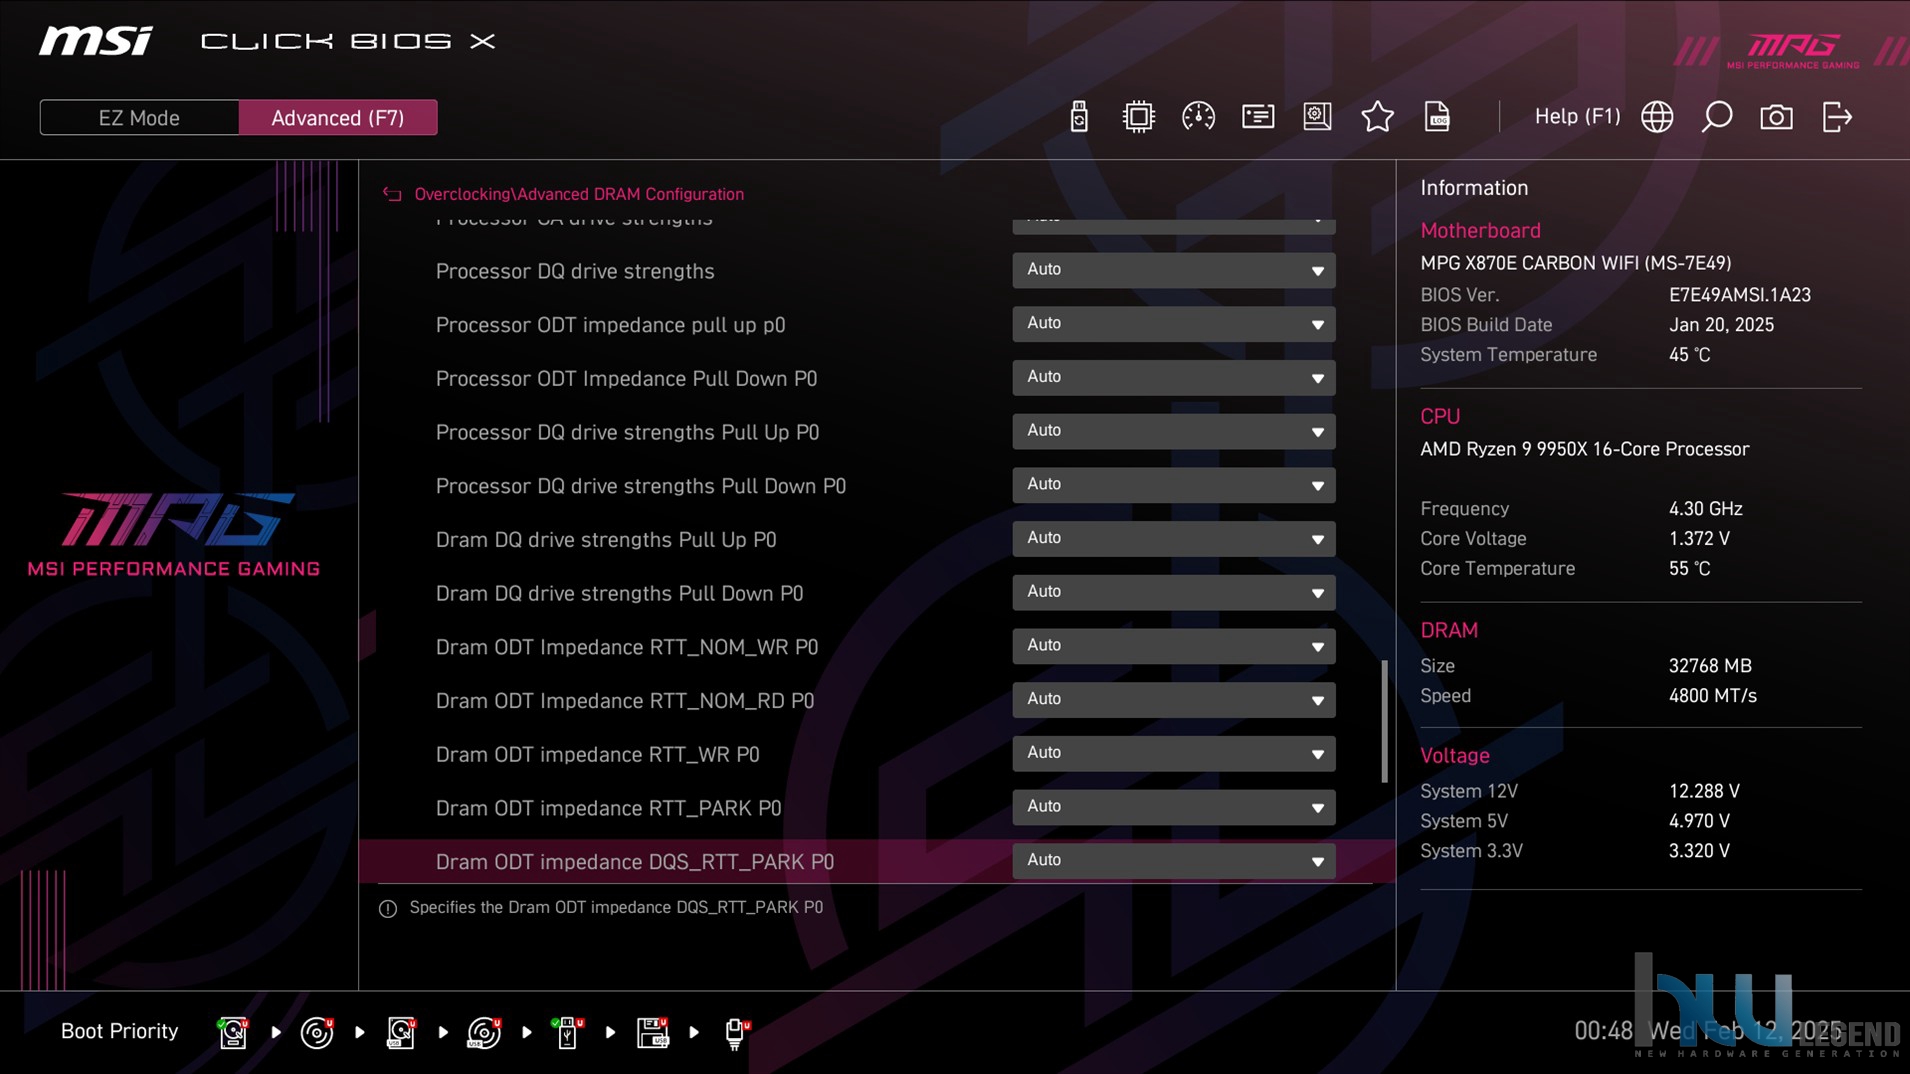The height and width of the screenshot is (1074, 1910).
Task: Open the Dram ODT impedance DQS_RTT_PARK P0 dropdown
Action: [1173, 861]
